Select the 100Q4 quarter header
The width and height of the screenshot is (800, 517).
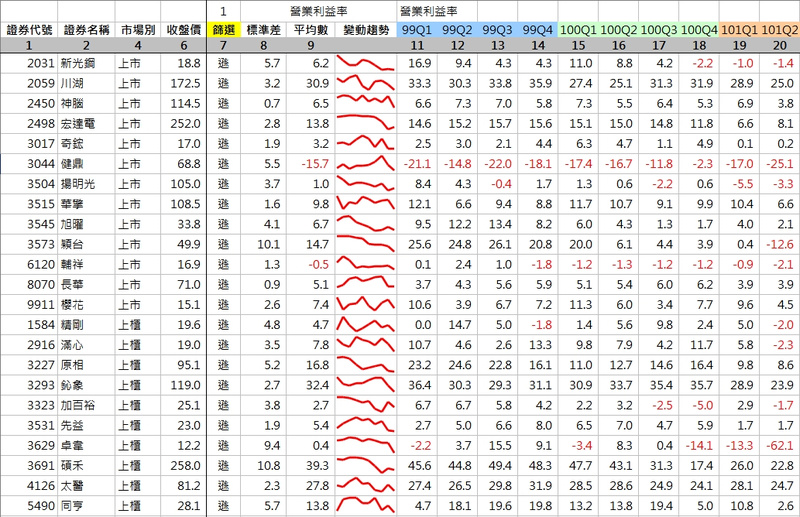pyautogui.click(x=699, y=30)
